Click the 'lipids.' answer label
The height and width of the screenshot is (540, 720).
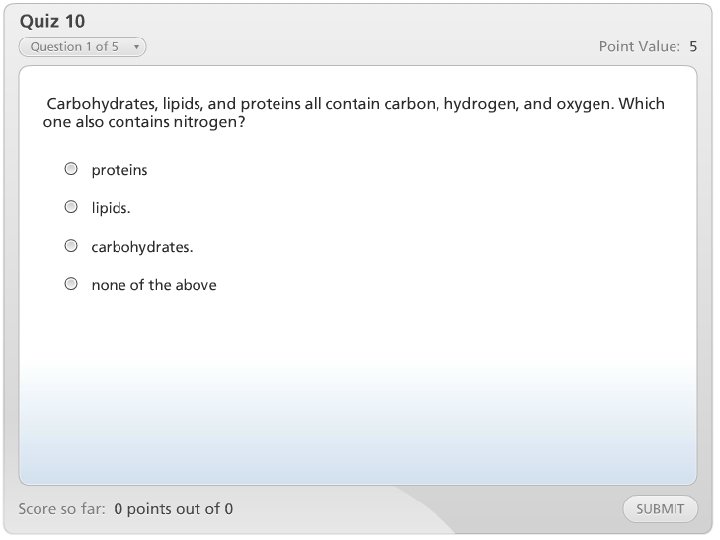[x=111, y=208]
